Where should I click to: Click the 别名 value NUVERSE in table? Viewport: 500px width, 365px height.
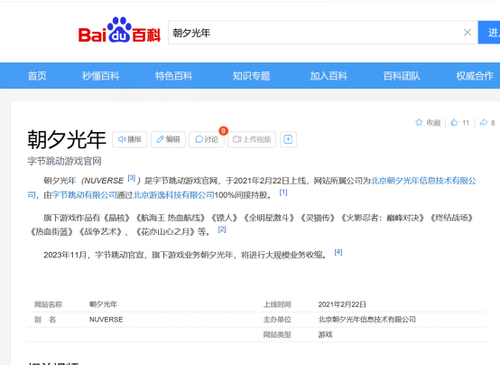[106, 319]
